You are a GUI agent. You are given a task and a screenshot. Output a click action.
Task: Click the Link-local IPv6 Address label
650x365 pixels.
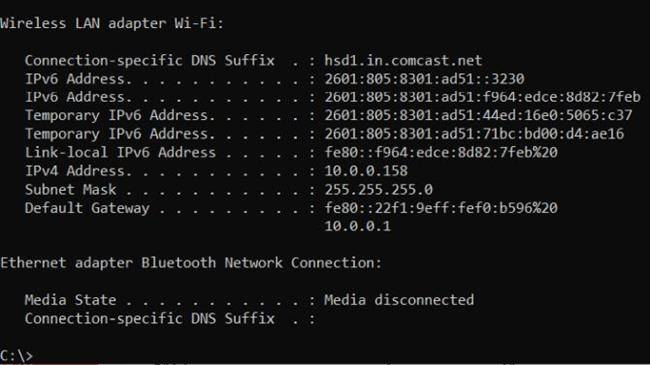pyautogui.click(x=120, y=152)
